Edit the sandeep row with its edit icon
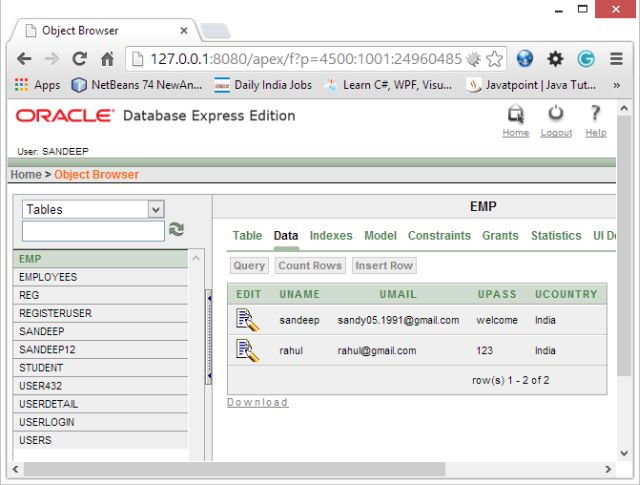640x485 pixels. click(248, 320)
